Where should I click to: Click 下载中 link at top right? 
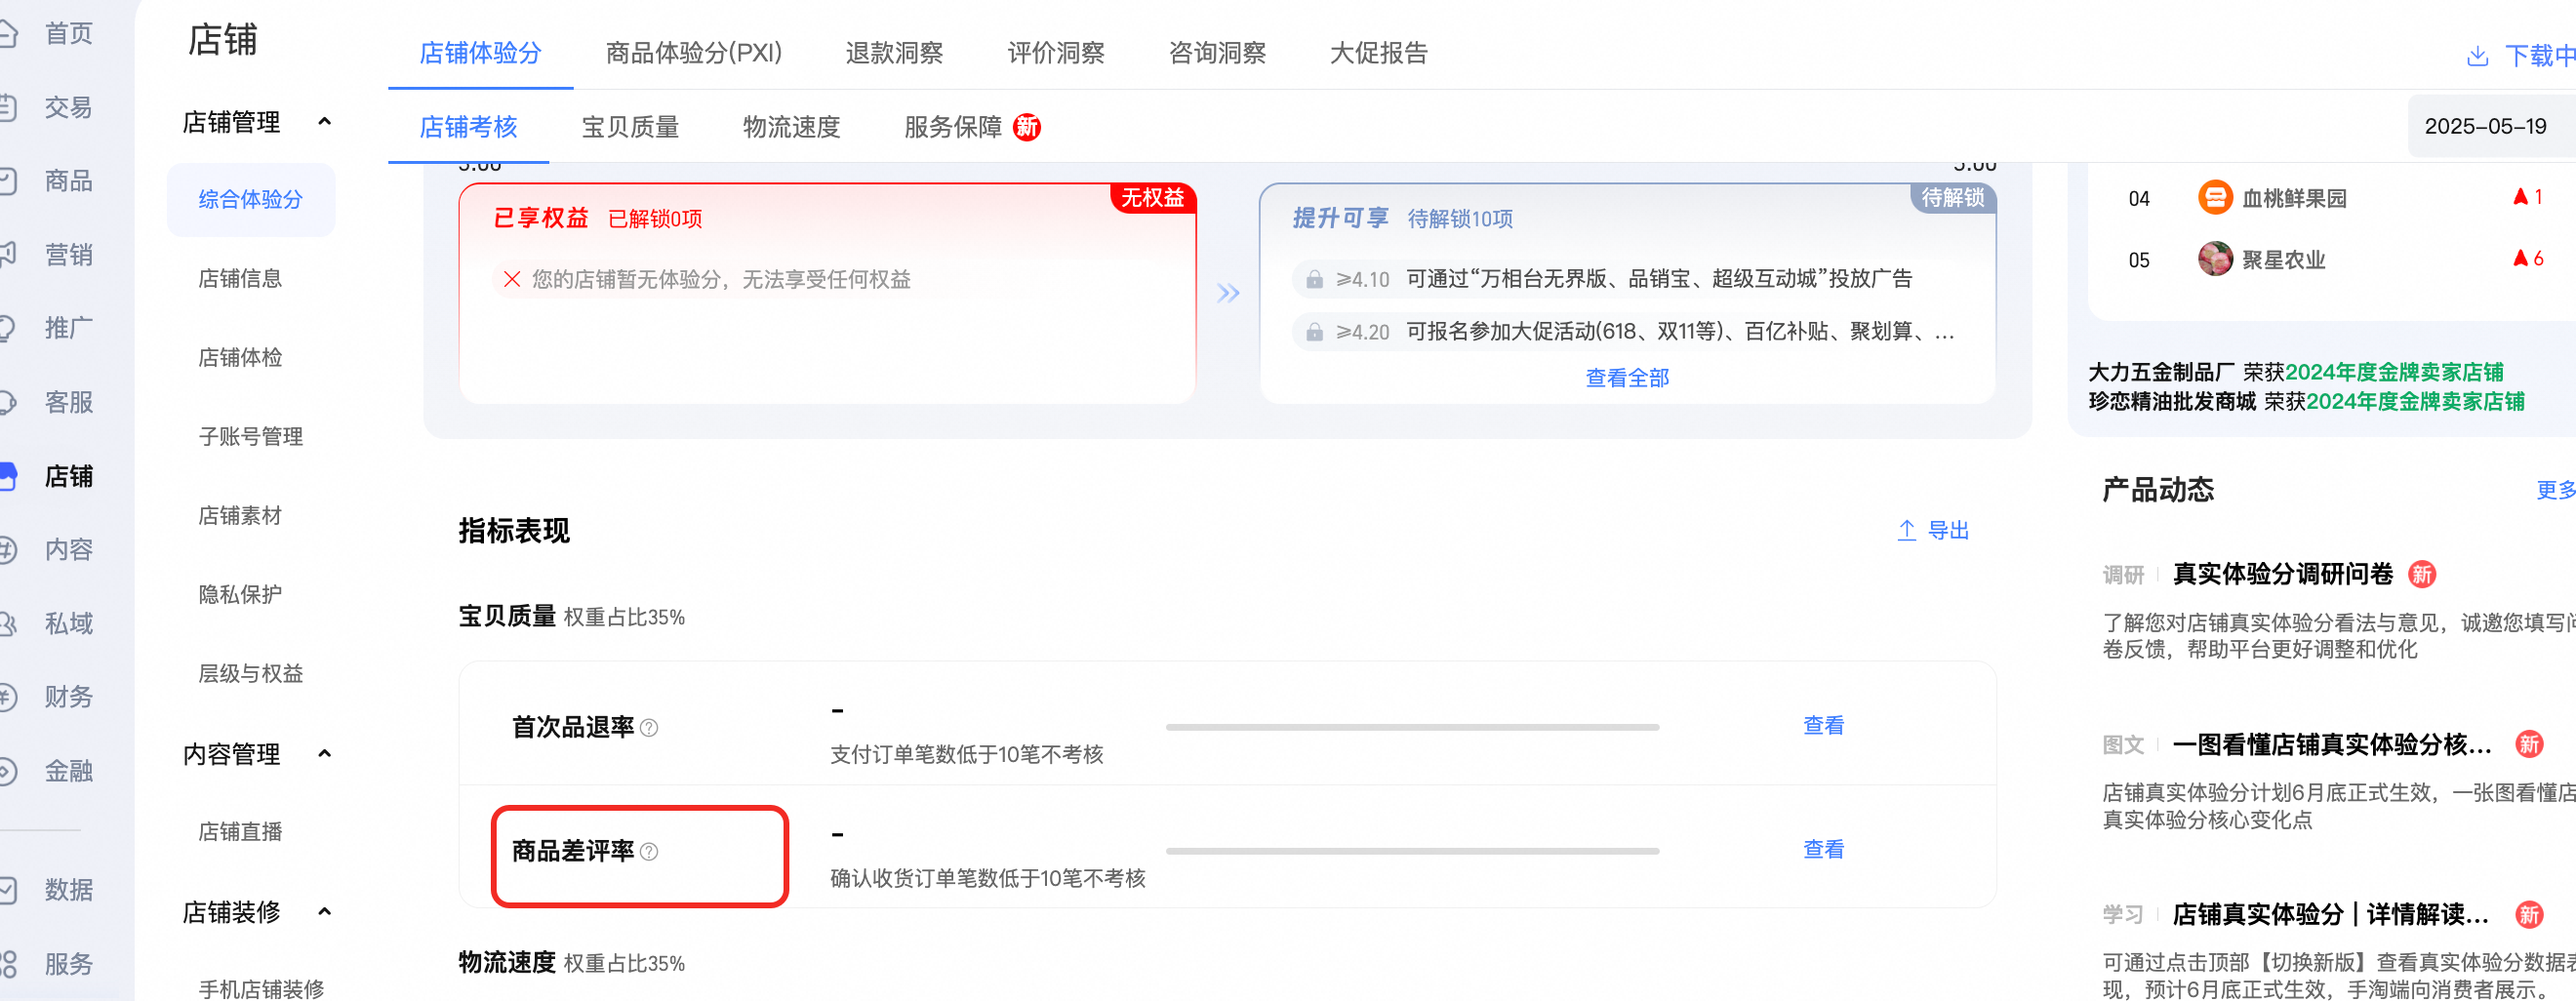2539,56
